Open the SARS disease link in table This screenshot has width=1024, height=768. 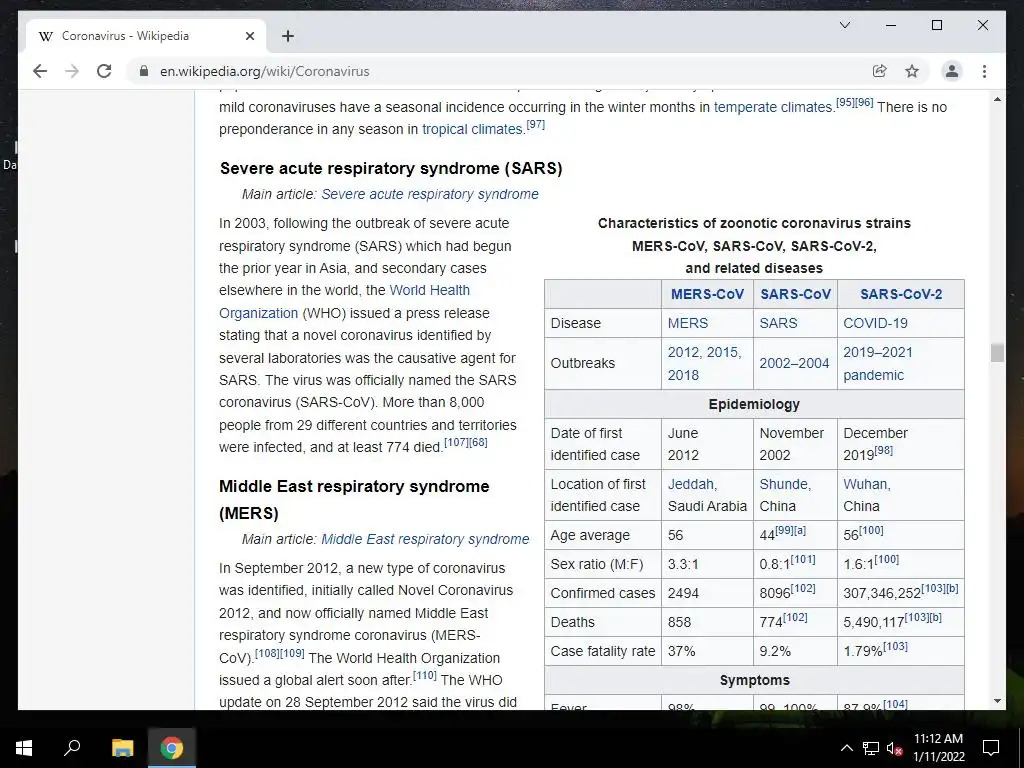(x=778, y=323)
